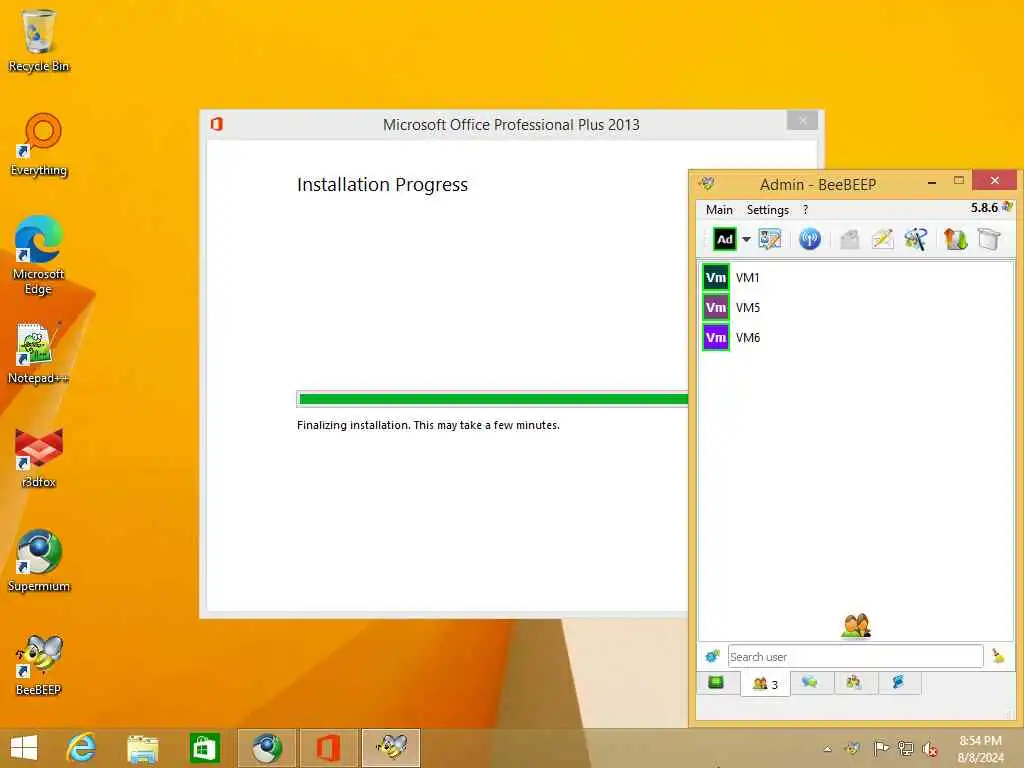Select the BeeBEEP desktop shortcut

coord(39,665)
